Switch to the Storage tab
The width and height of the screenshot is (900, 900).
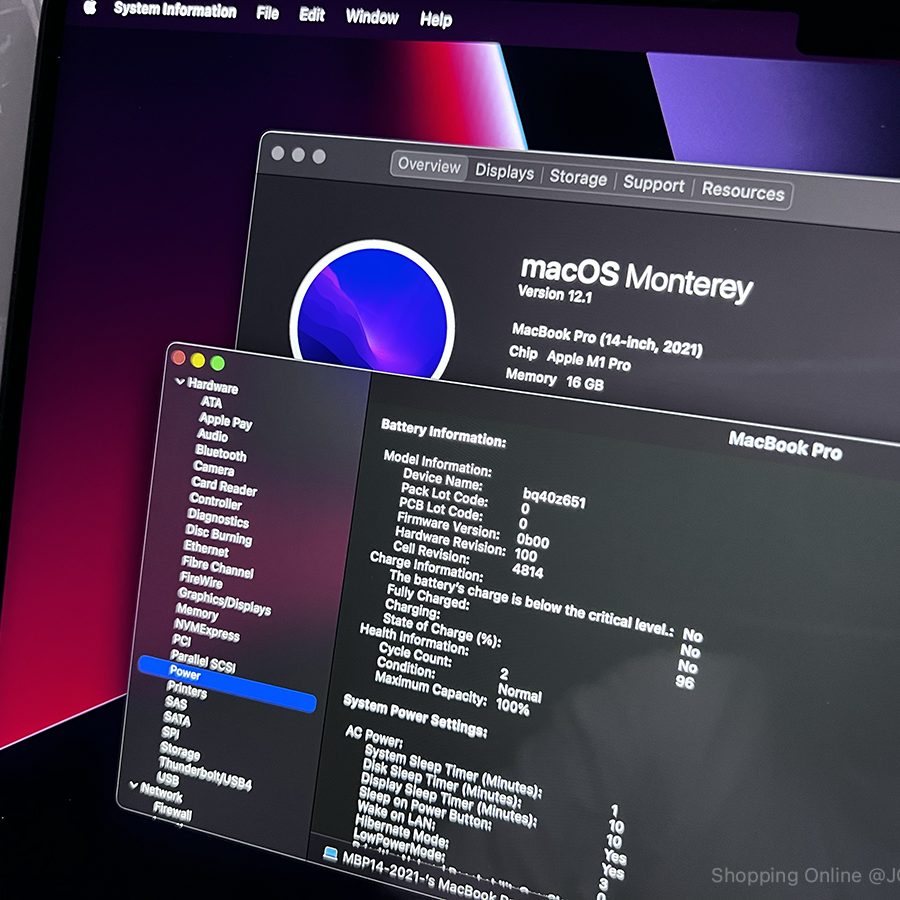578,177
